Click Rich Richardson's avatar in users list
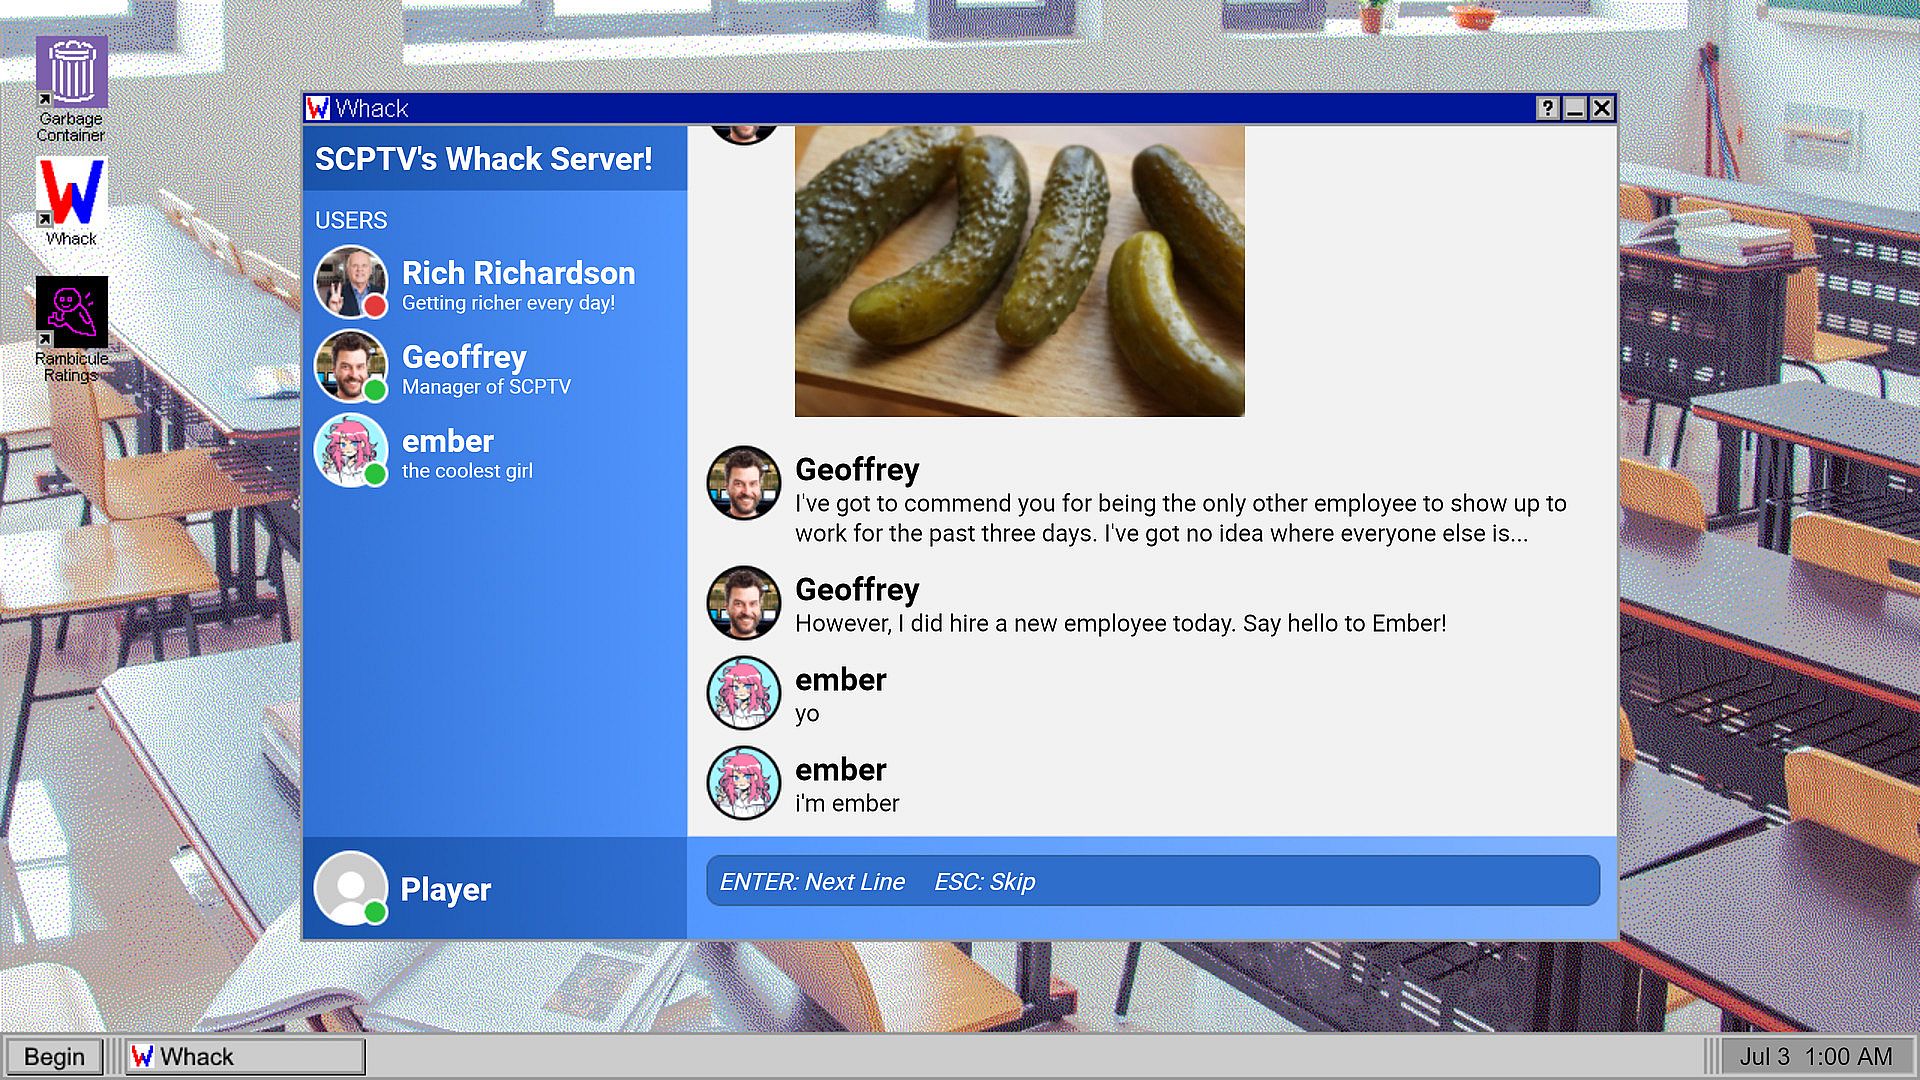This screenshot has width=1920, height=1080. pos(350,282)
